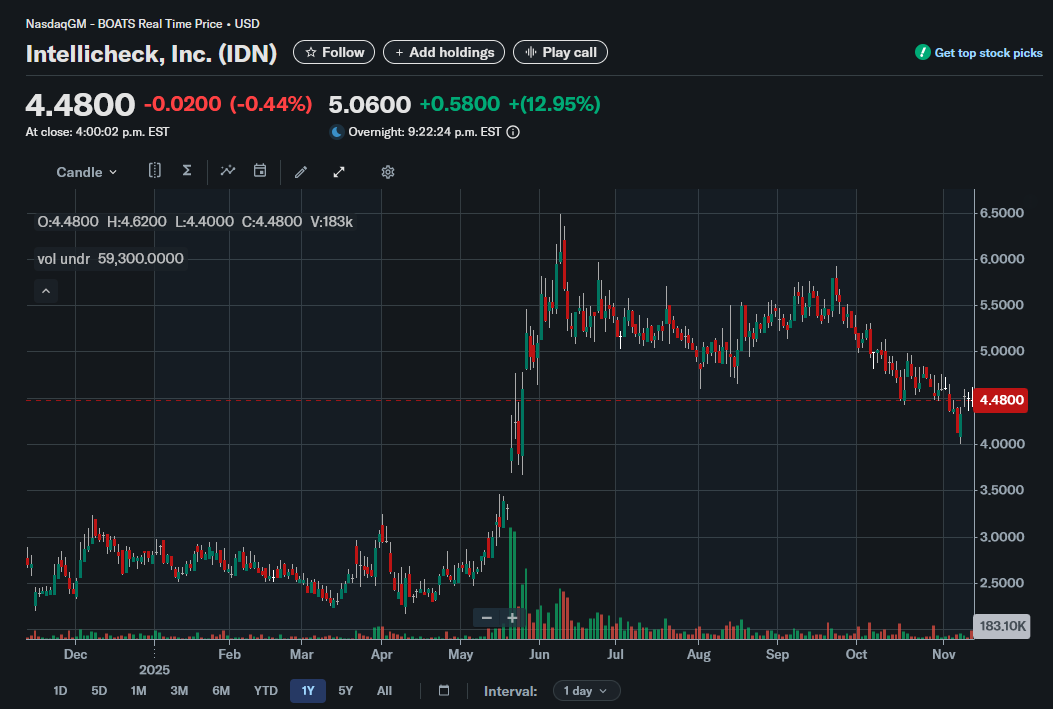Click the 183.10K volume label
The width and height of the screenshot is (1053, 709).
coord(1001,626)
